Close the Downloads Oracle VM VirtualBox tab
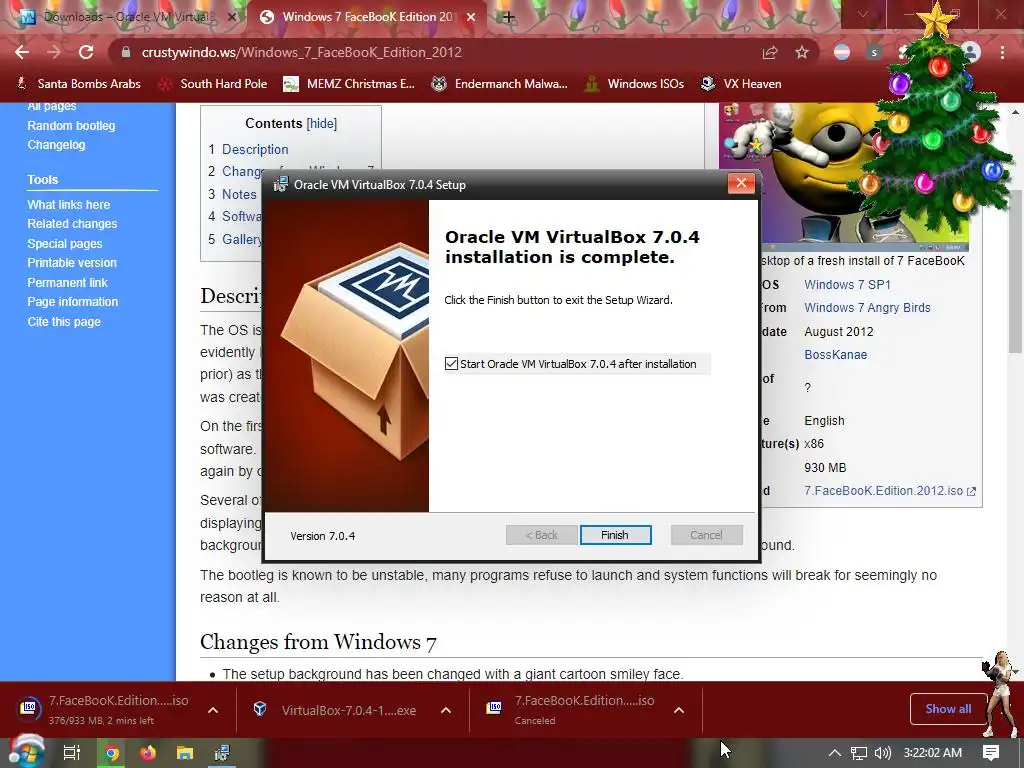 click(x=232, y=17)
